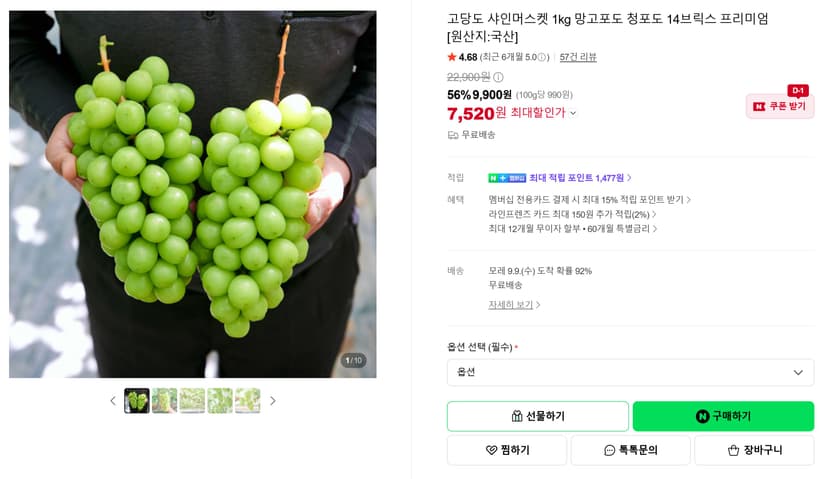Open the 옵션 selection dropdown
Image resolution: width=828 pixels, height=479 pixels.
631,372
